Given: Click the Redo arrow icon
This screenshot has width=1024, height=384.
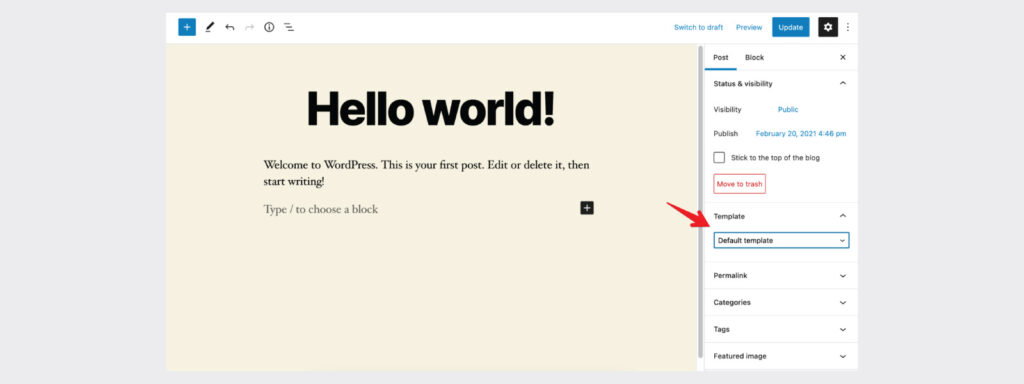Looking at the screenshot, I should (x=249, y=27).
